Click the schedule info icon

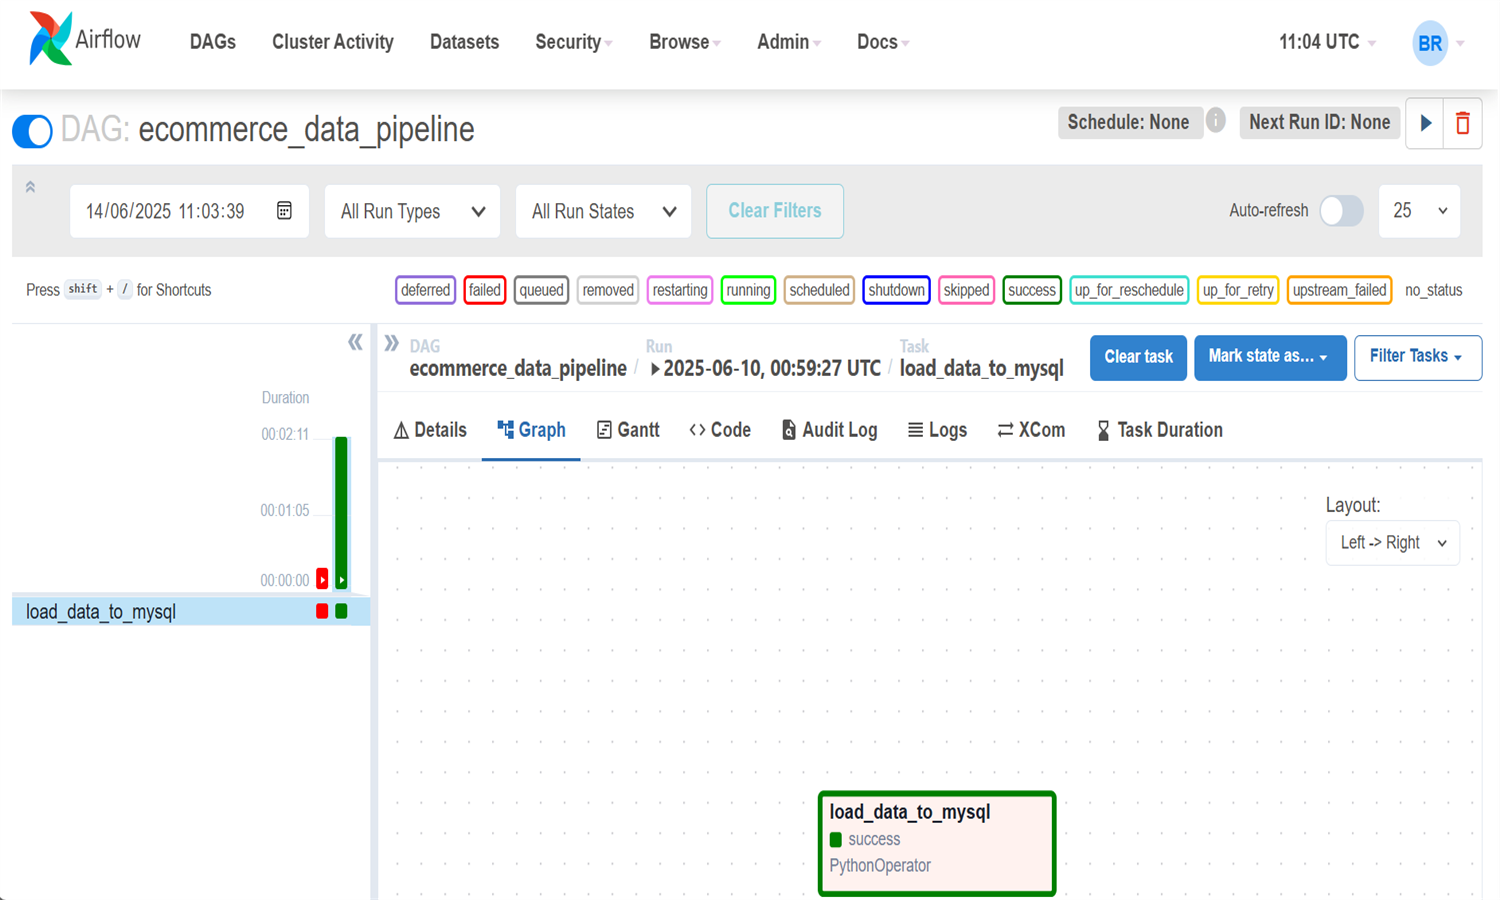pos(1215,121)
